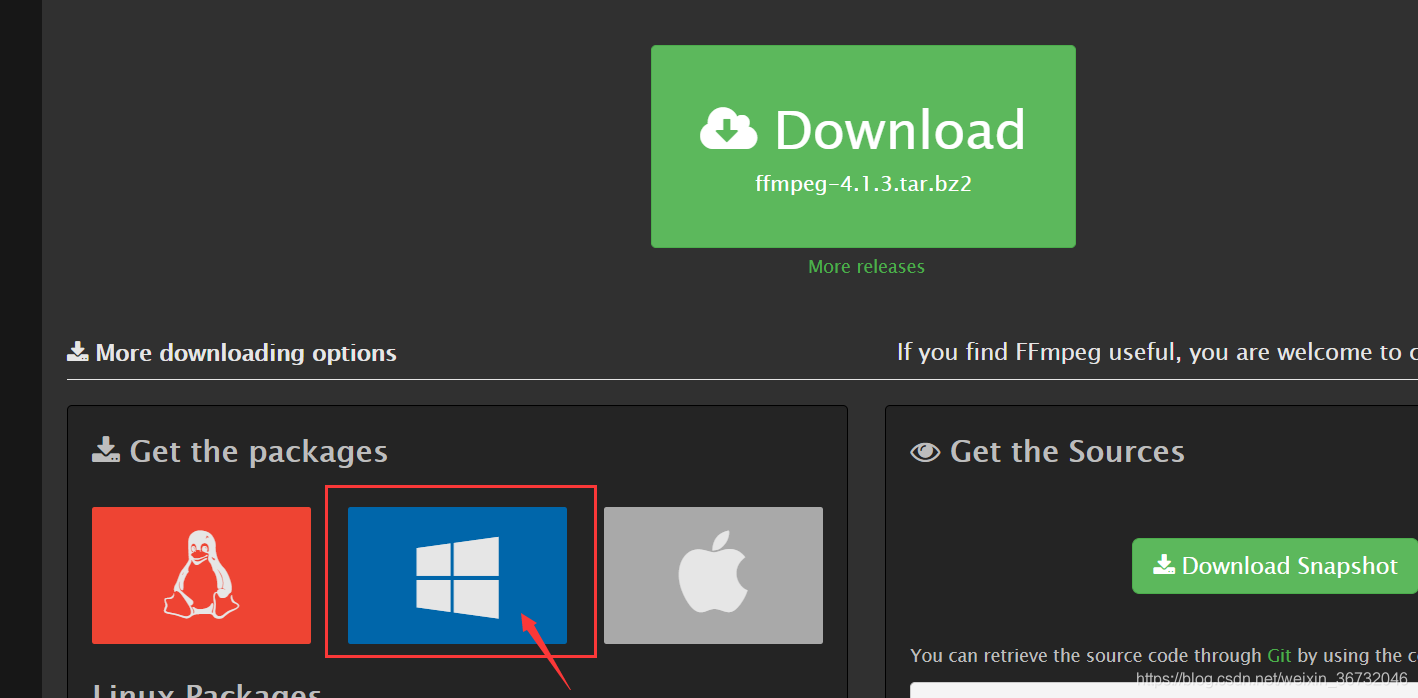
Task: Click the git source code input box
Action: coord(1164,690)
